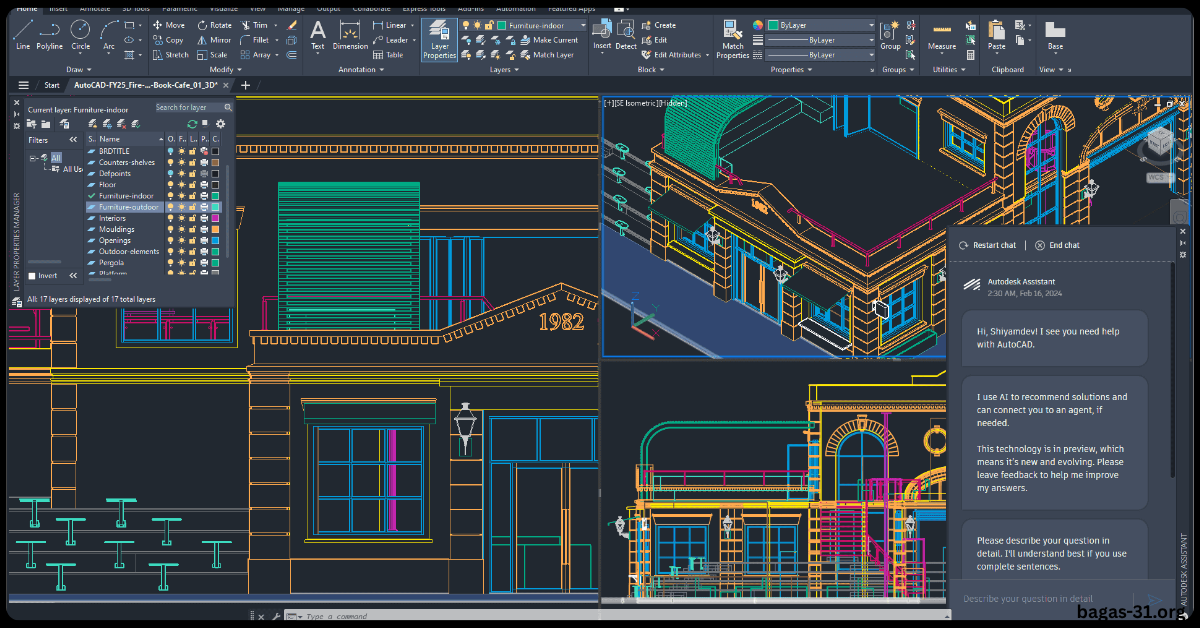Select the Line draw tool
1200x628 pixels.
[x=22, y=34]
